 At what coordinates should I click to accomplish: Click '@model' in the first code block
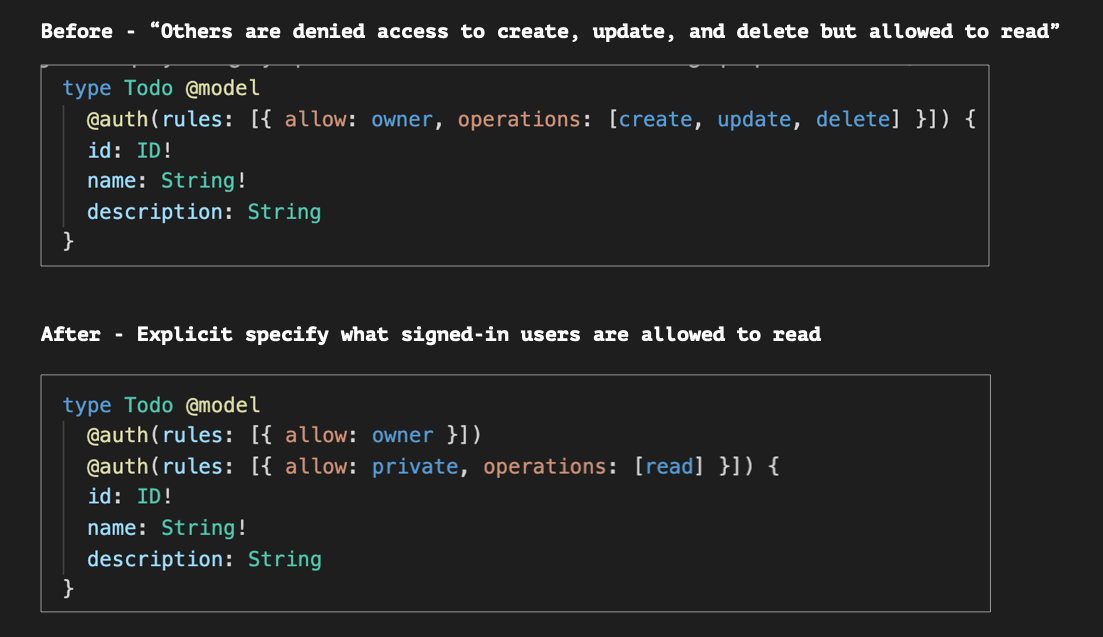pos(222,88)
